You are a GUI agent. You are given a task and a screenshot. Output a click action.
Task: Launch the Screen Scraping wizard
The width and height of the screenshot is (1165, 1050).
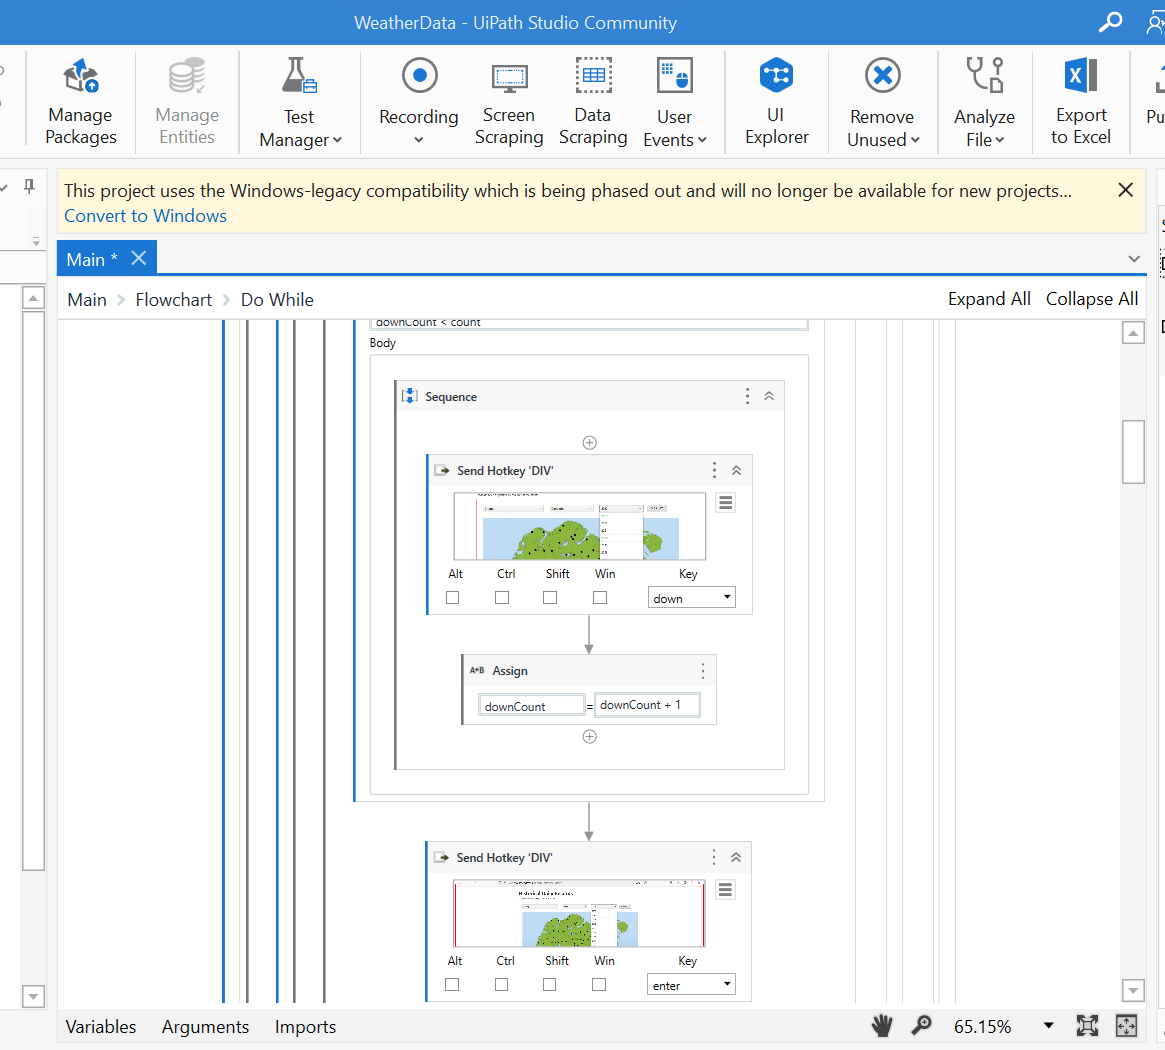pos(509,100)
